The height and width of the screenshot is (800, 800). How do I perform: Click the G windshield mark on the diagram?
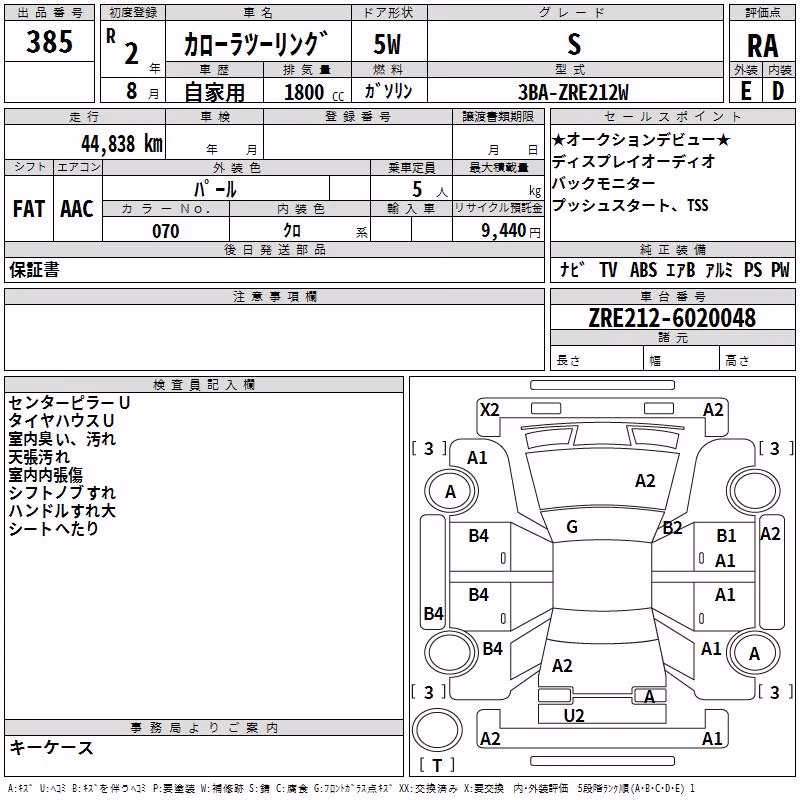click(572, 527)
